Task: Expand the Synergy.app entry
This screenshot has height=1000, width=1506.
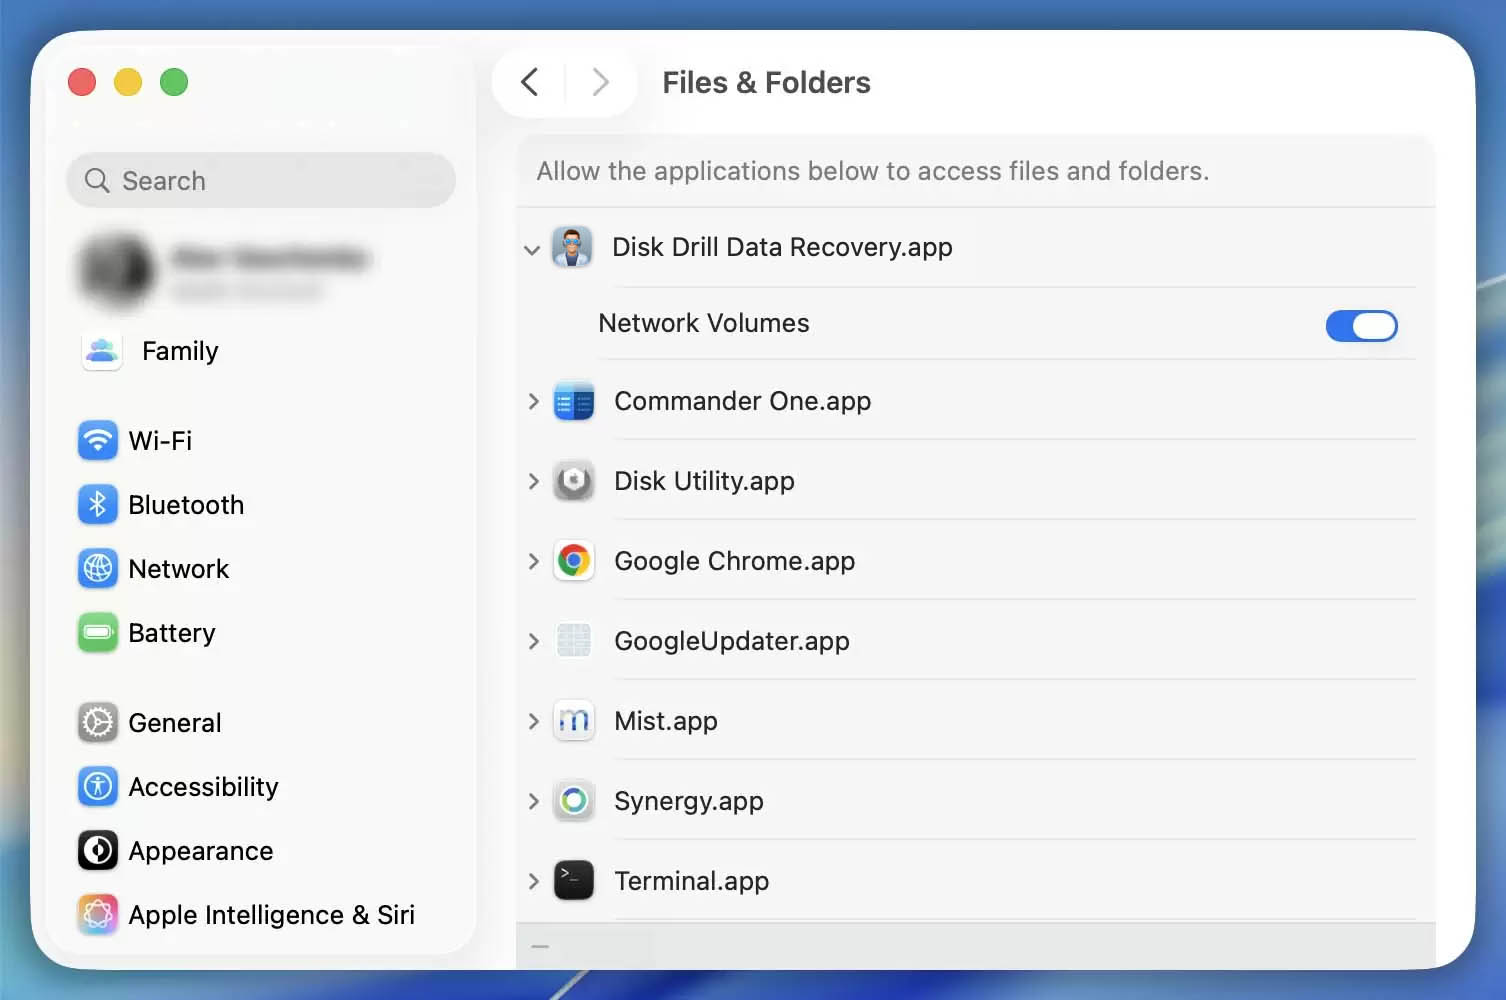Action: click(533, 801)
